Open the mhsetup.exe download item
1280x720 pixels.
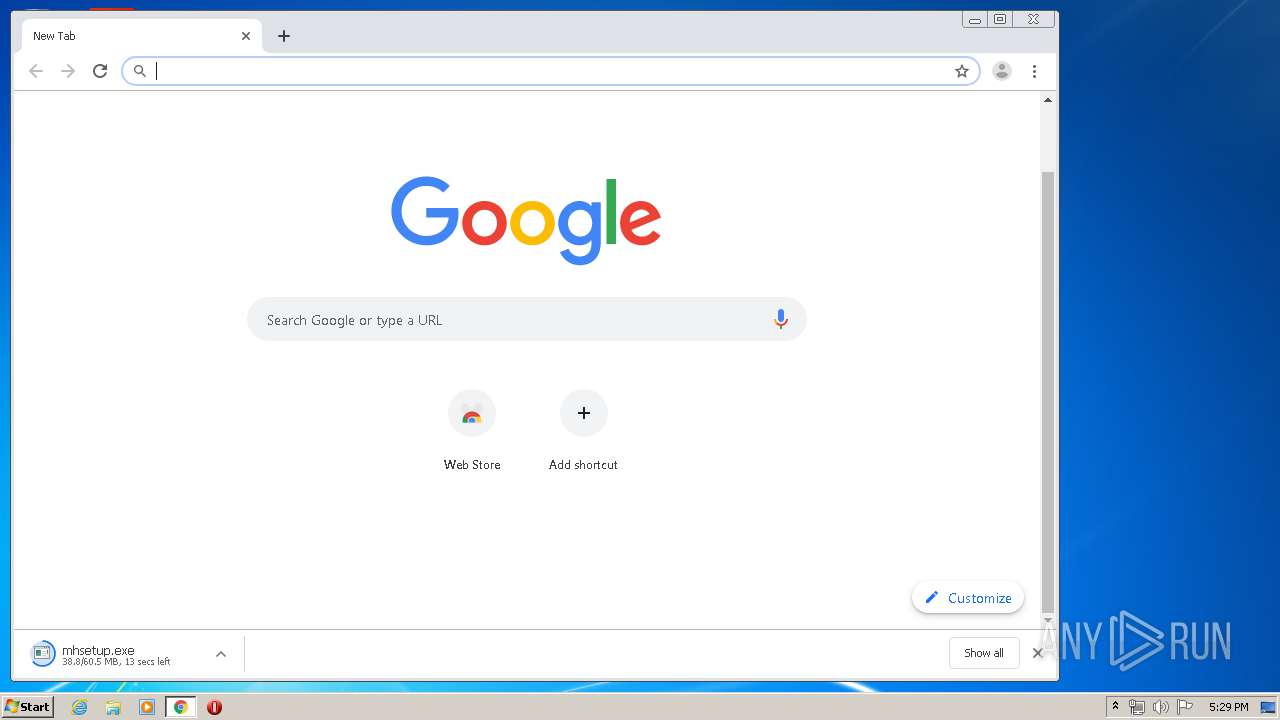tap(115, 654)
